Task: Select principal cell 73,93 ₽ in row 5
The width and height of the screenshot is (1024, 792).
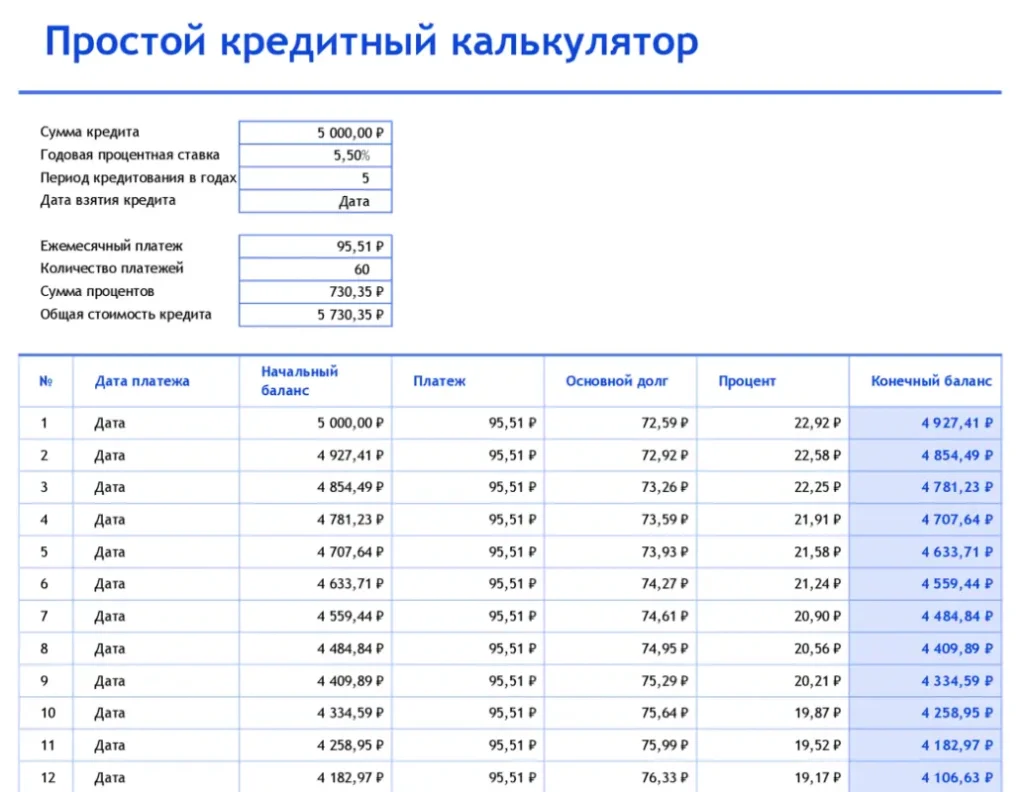Action: click(620, 552)
